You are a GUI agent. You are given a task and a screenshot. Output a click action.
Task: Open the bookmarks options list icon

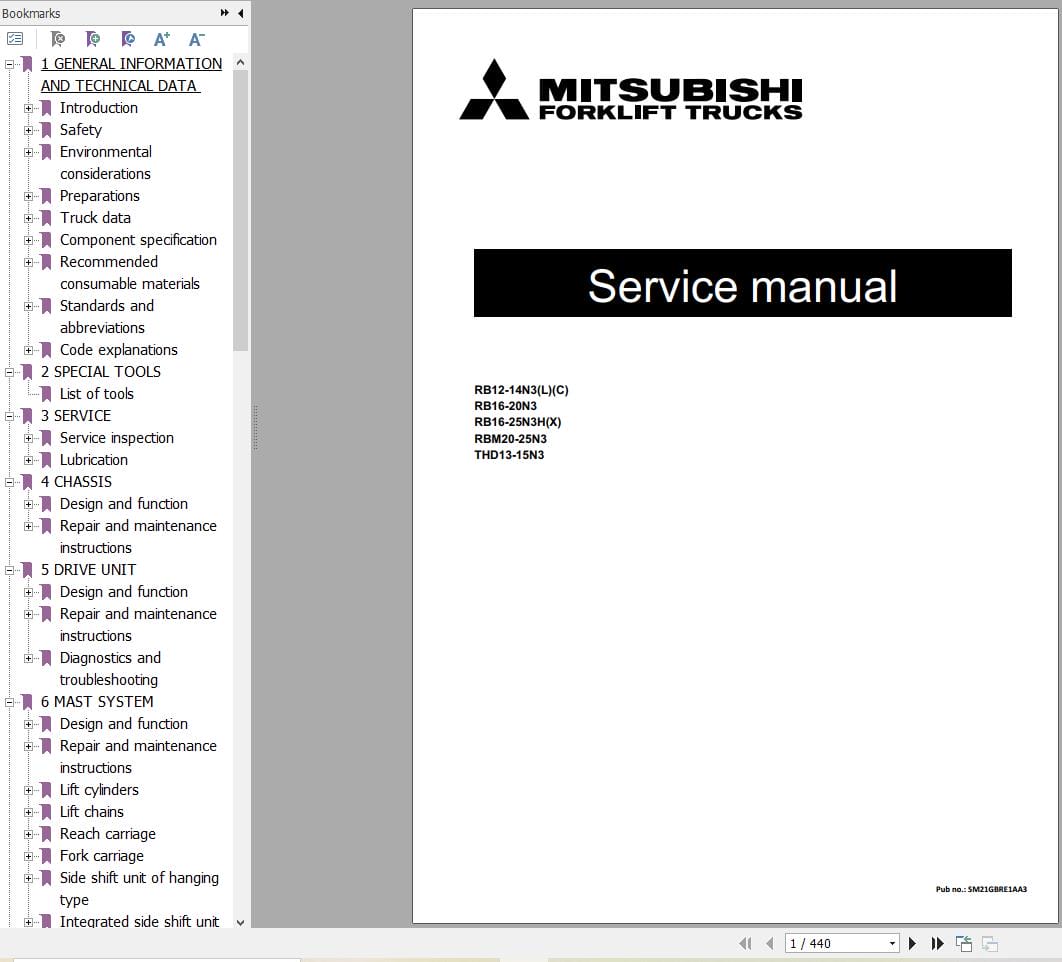pyautogui.click(x=15, y=39)
